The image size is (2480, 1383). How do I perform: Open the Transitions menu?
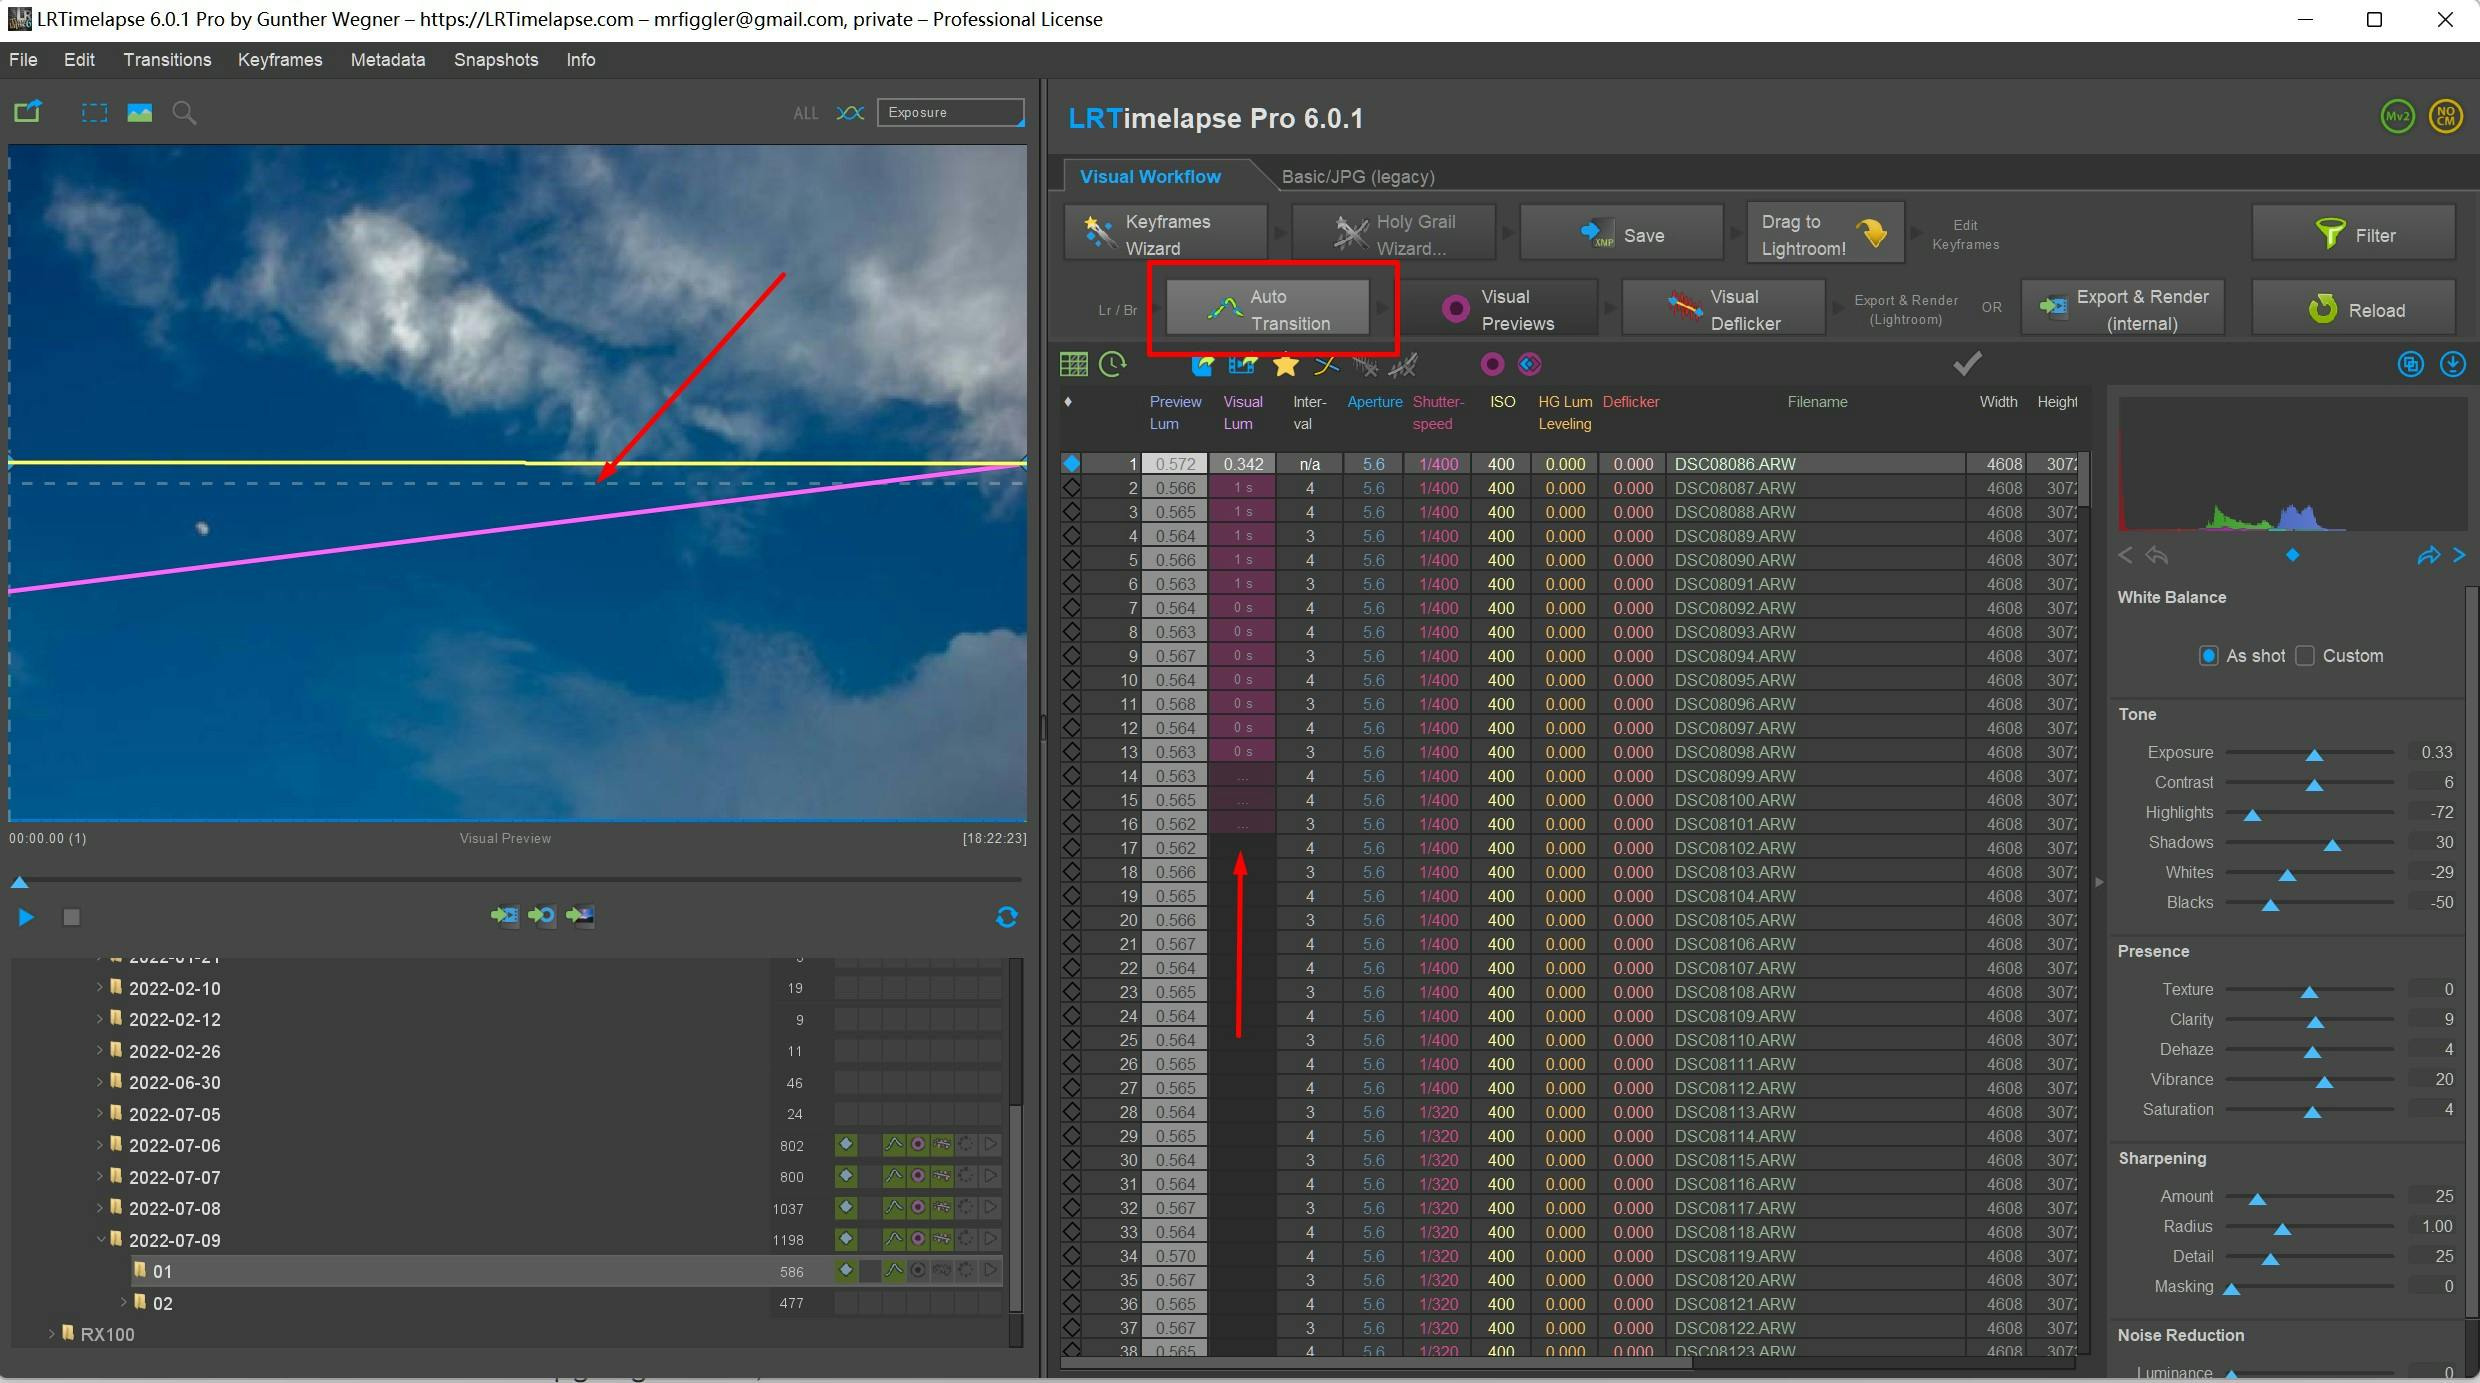[167, 60]
